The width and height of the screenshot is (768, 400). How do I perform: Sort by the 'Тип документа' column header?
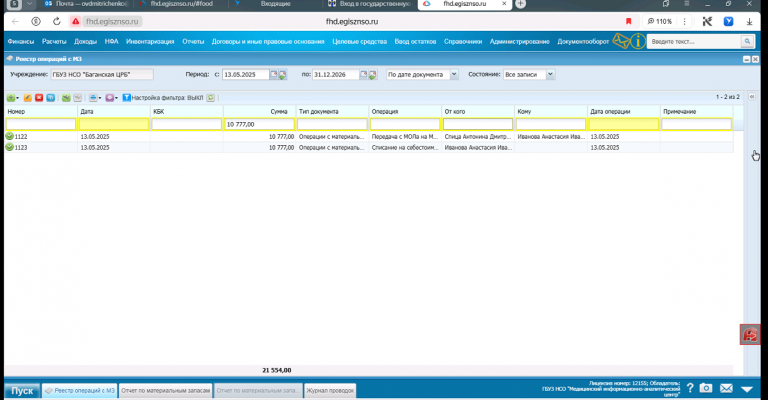(x=332, y=112)
